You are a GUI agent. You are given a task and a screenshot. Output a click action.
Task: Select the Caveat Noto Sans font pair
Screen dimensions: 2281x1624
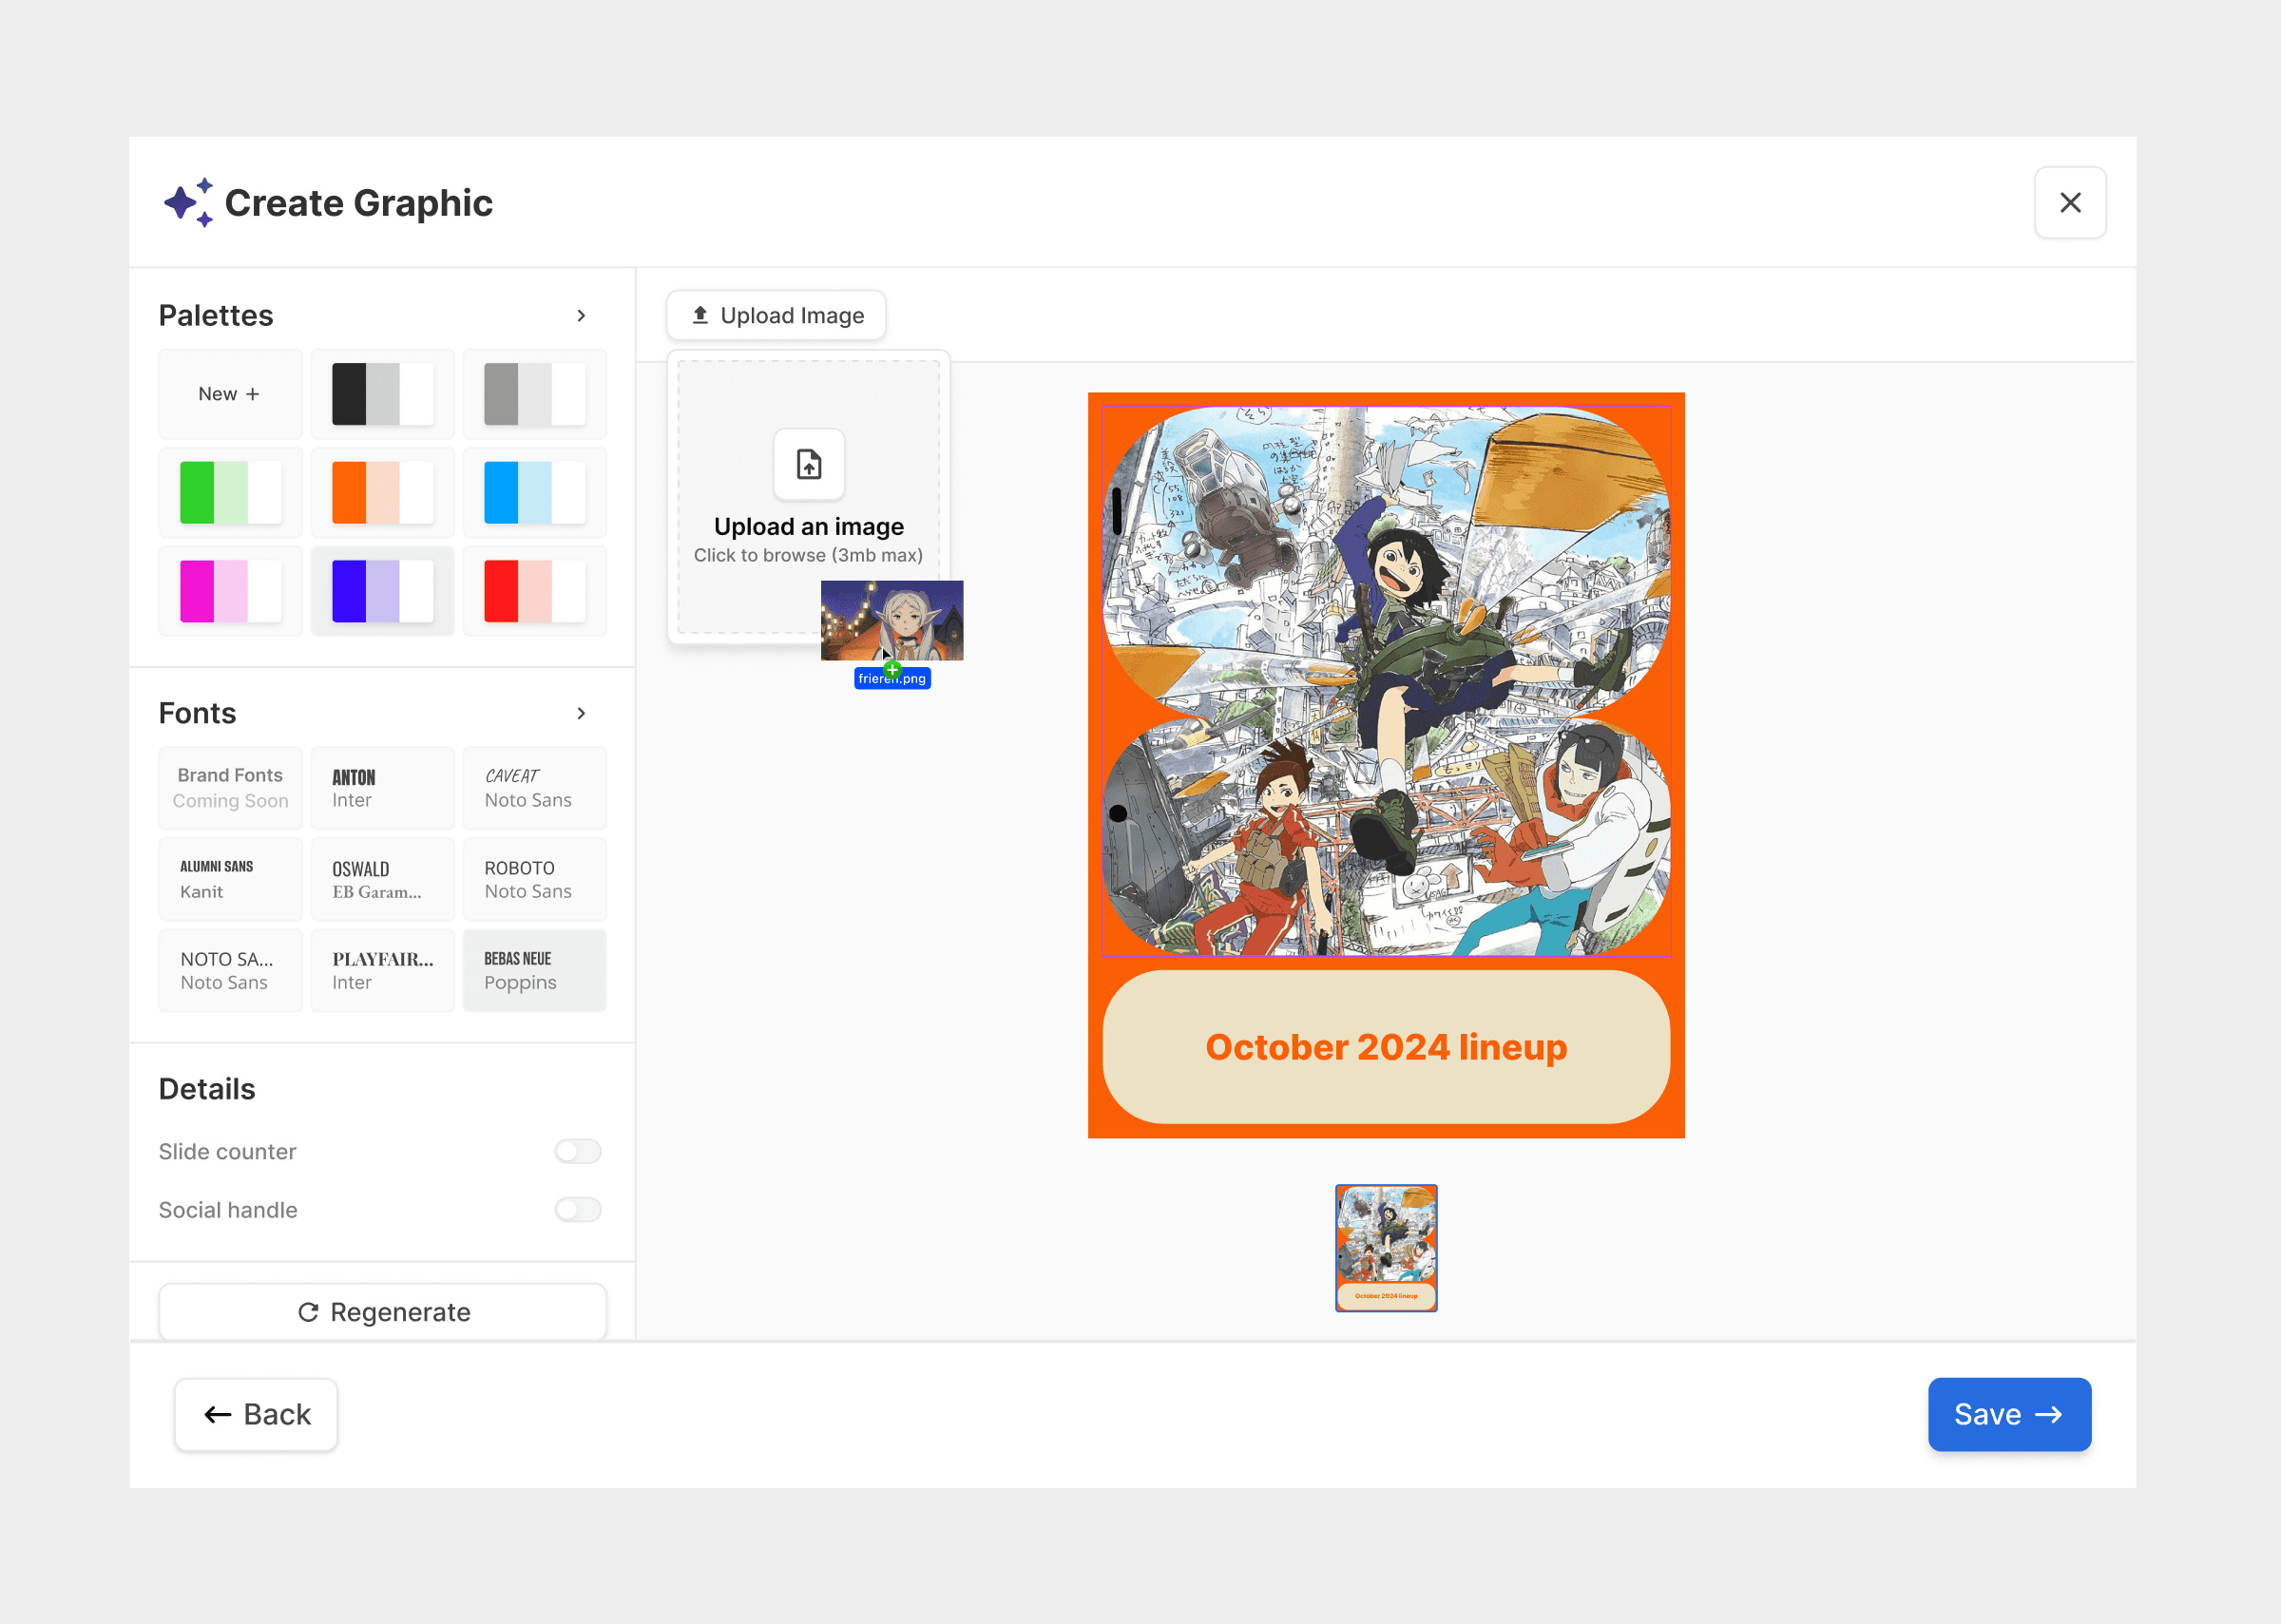pos(534,788)
